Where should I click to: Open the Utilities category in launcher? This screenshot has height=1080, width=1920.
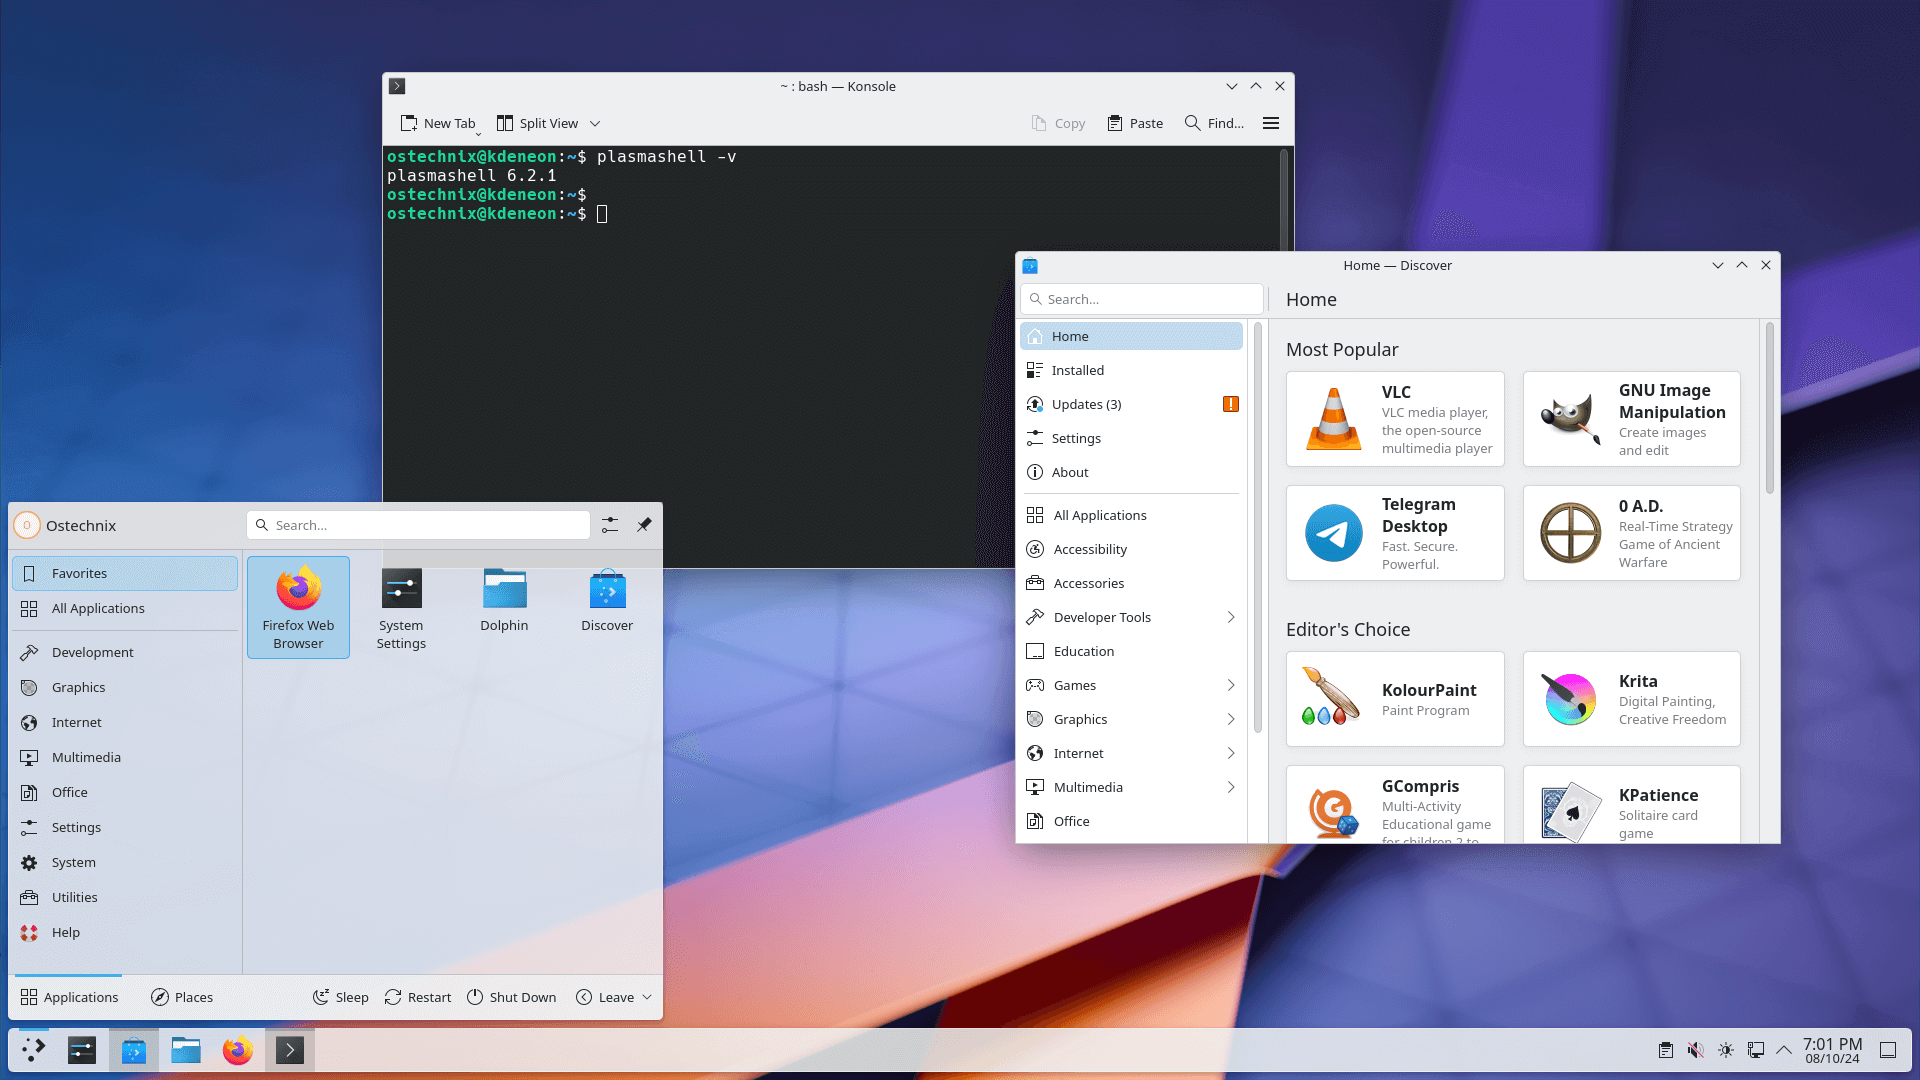point(125,897)
